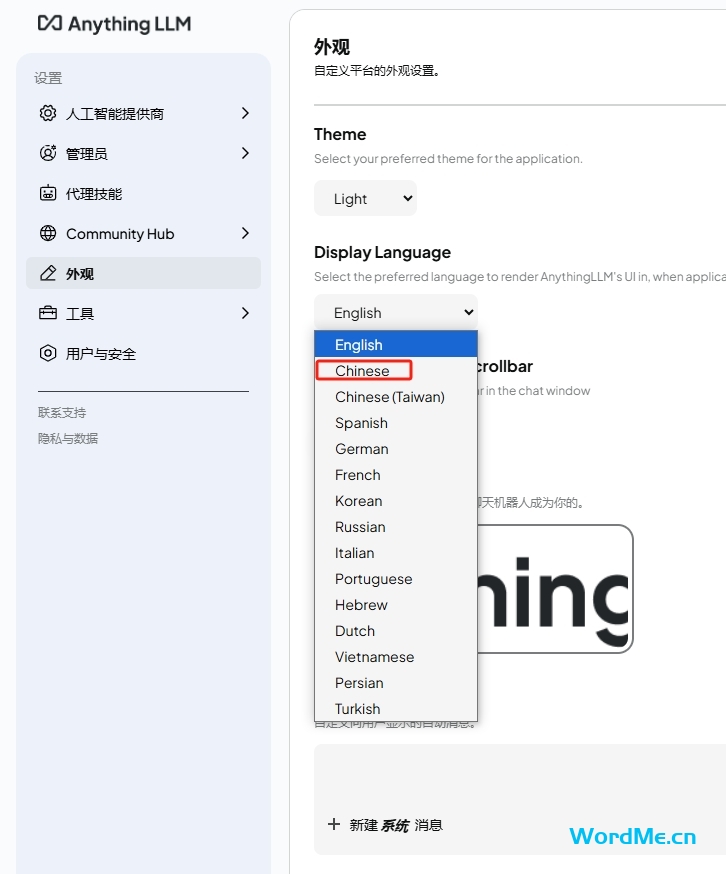Click the robot icon beside 代理技能
This screenshot has height=874, width=726.
coord(48,193)
